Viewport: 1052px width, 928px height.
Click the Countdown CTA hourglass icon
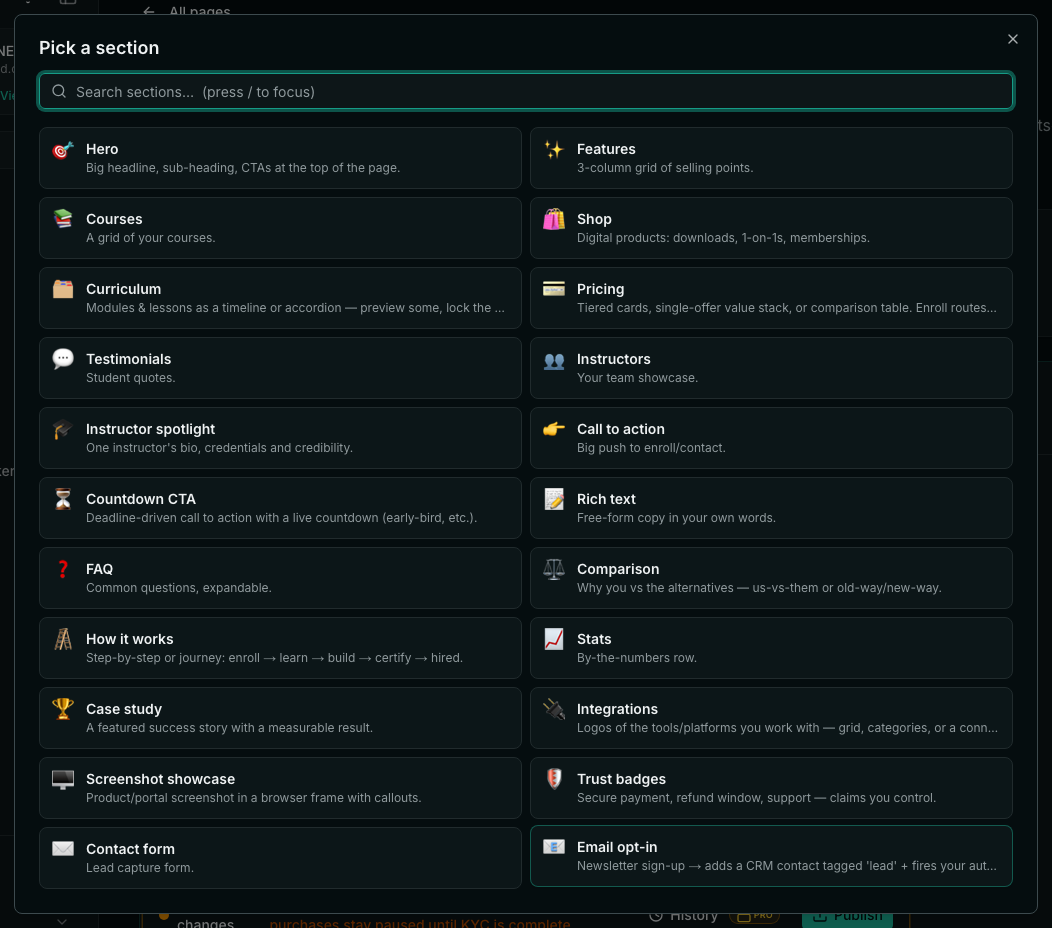pos(63,499)
